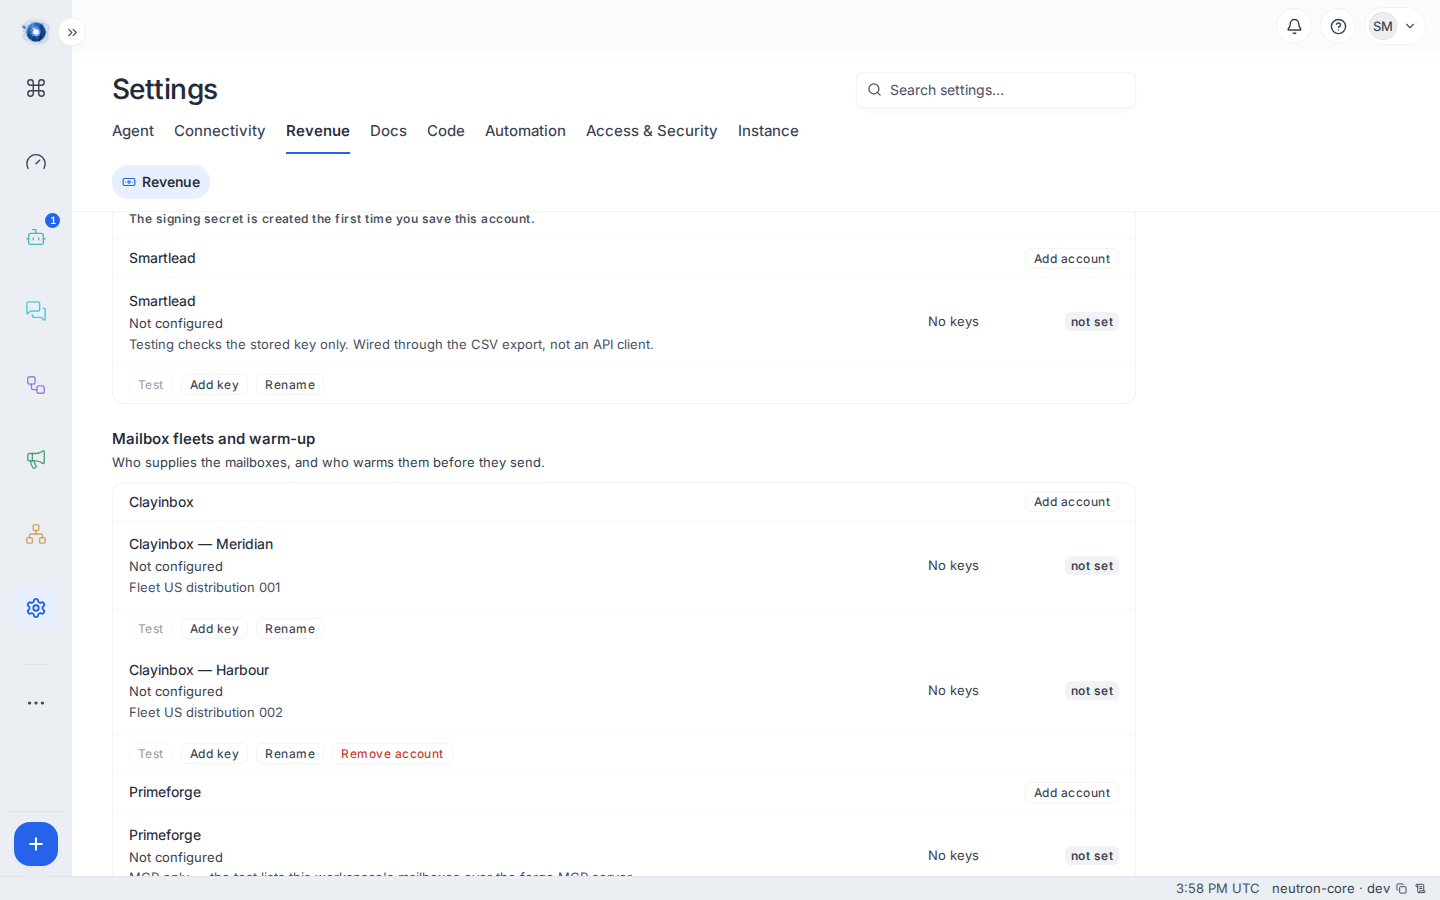Viewport: 1440px width, 900px height.
Task: Click 'Fleet US distribution 001' text
Action: (205, 588)
